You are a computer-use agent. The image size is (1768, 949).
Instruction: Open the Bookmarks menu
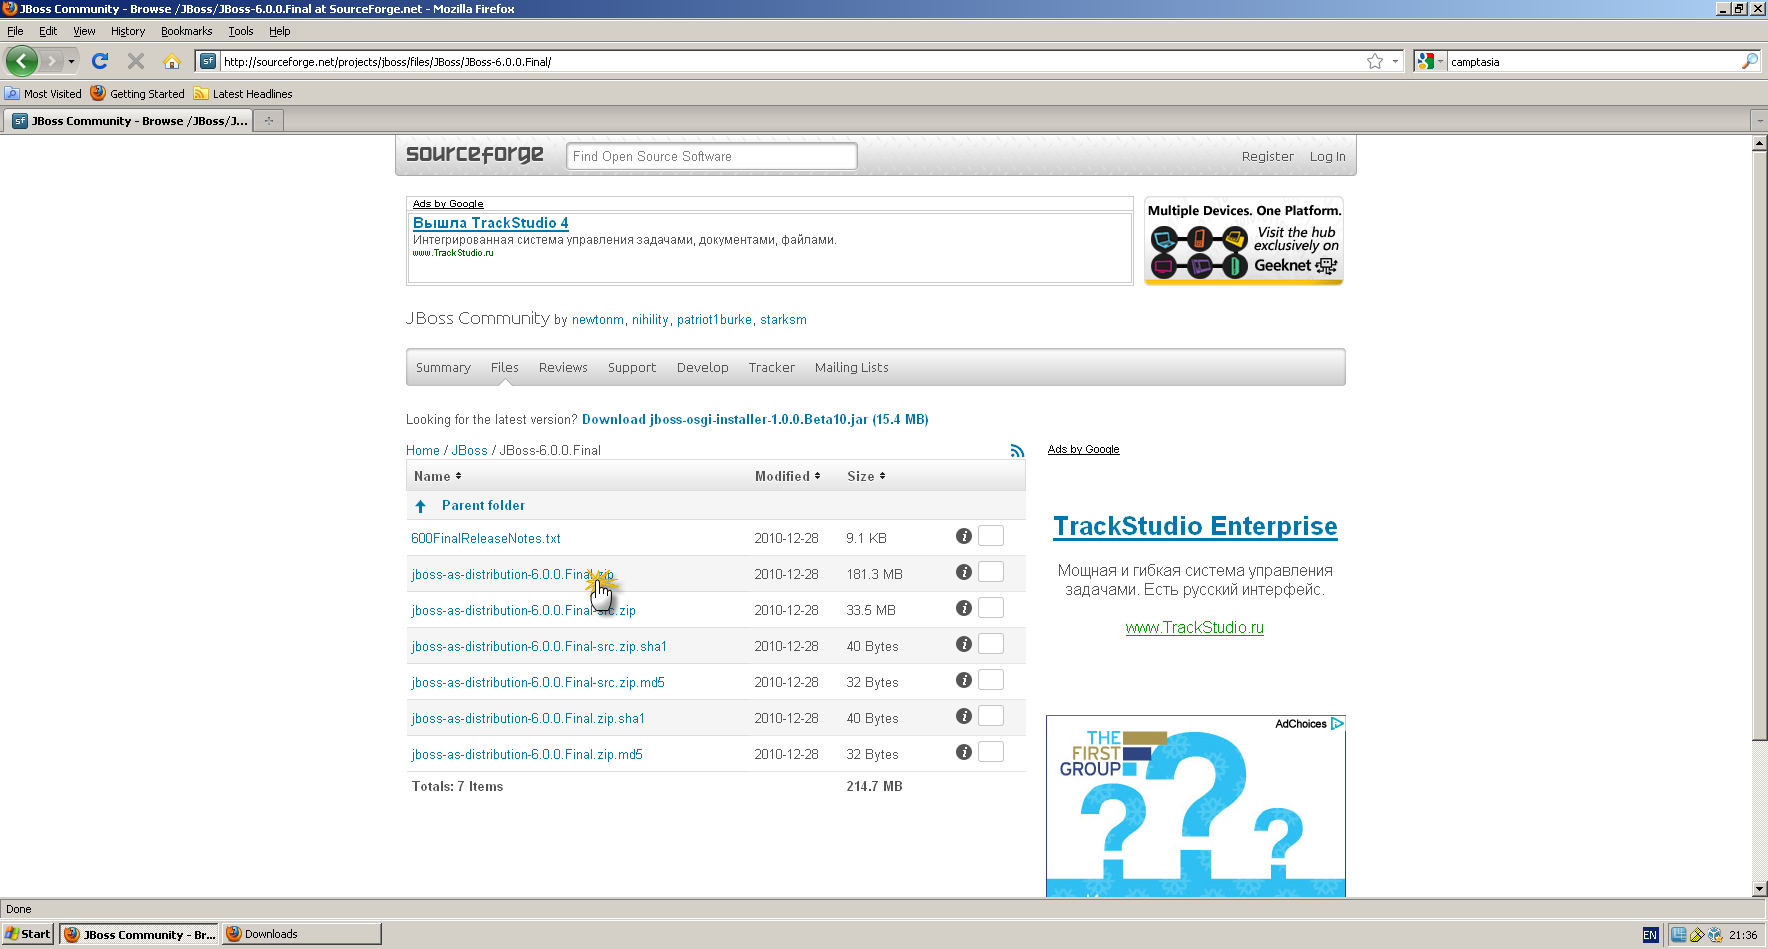click(186, 31)
